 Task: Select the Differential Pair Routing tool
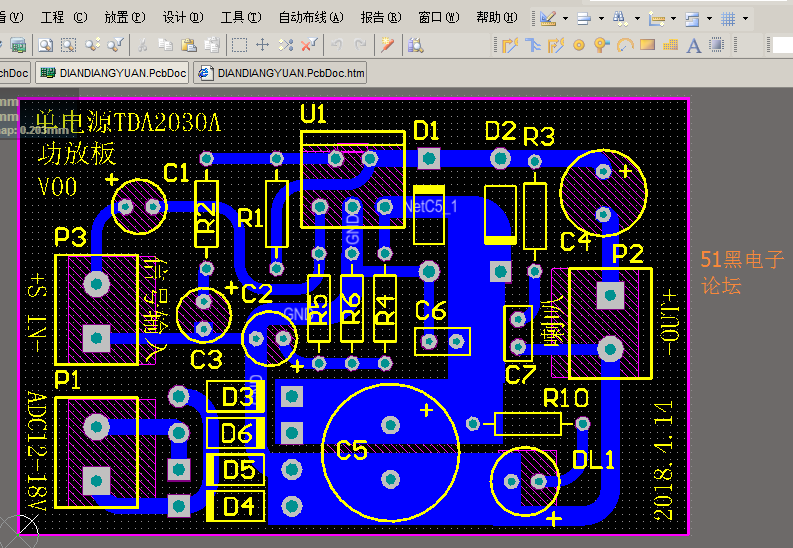tap(556, 45)
